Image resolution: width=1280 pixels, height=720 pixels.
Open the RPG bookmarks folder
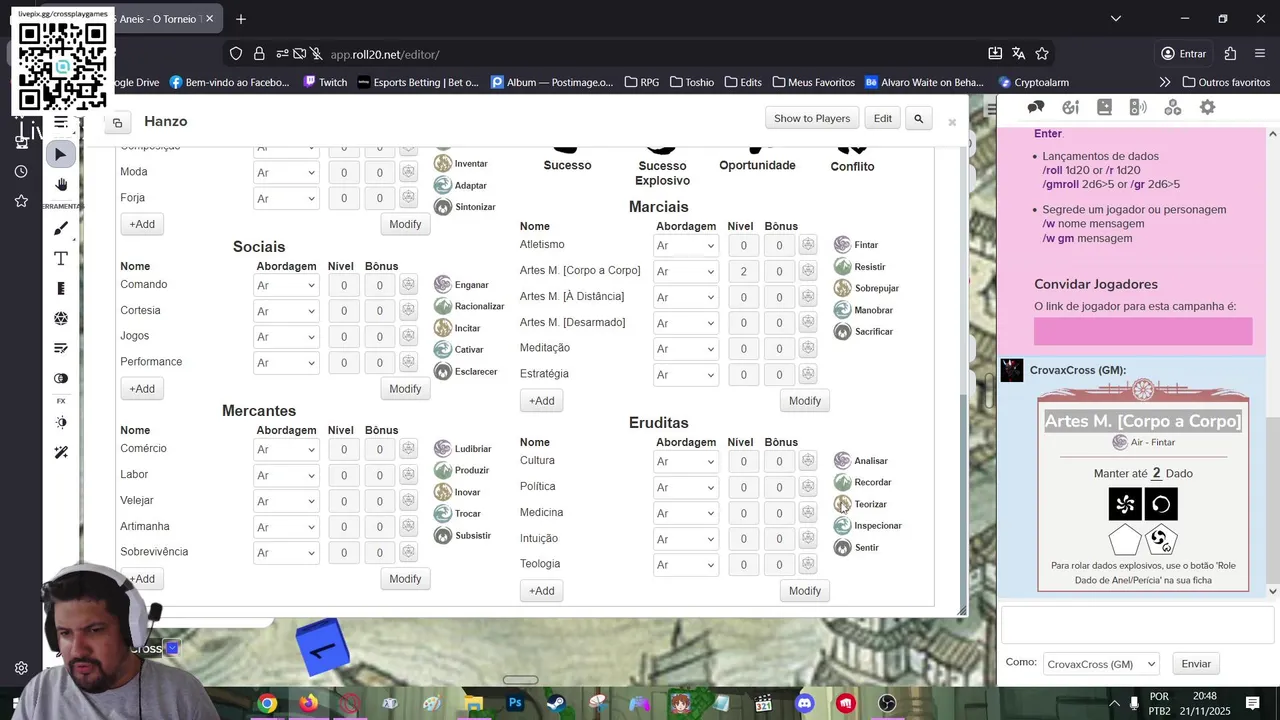641,82
